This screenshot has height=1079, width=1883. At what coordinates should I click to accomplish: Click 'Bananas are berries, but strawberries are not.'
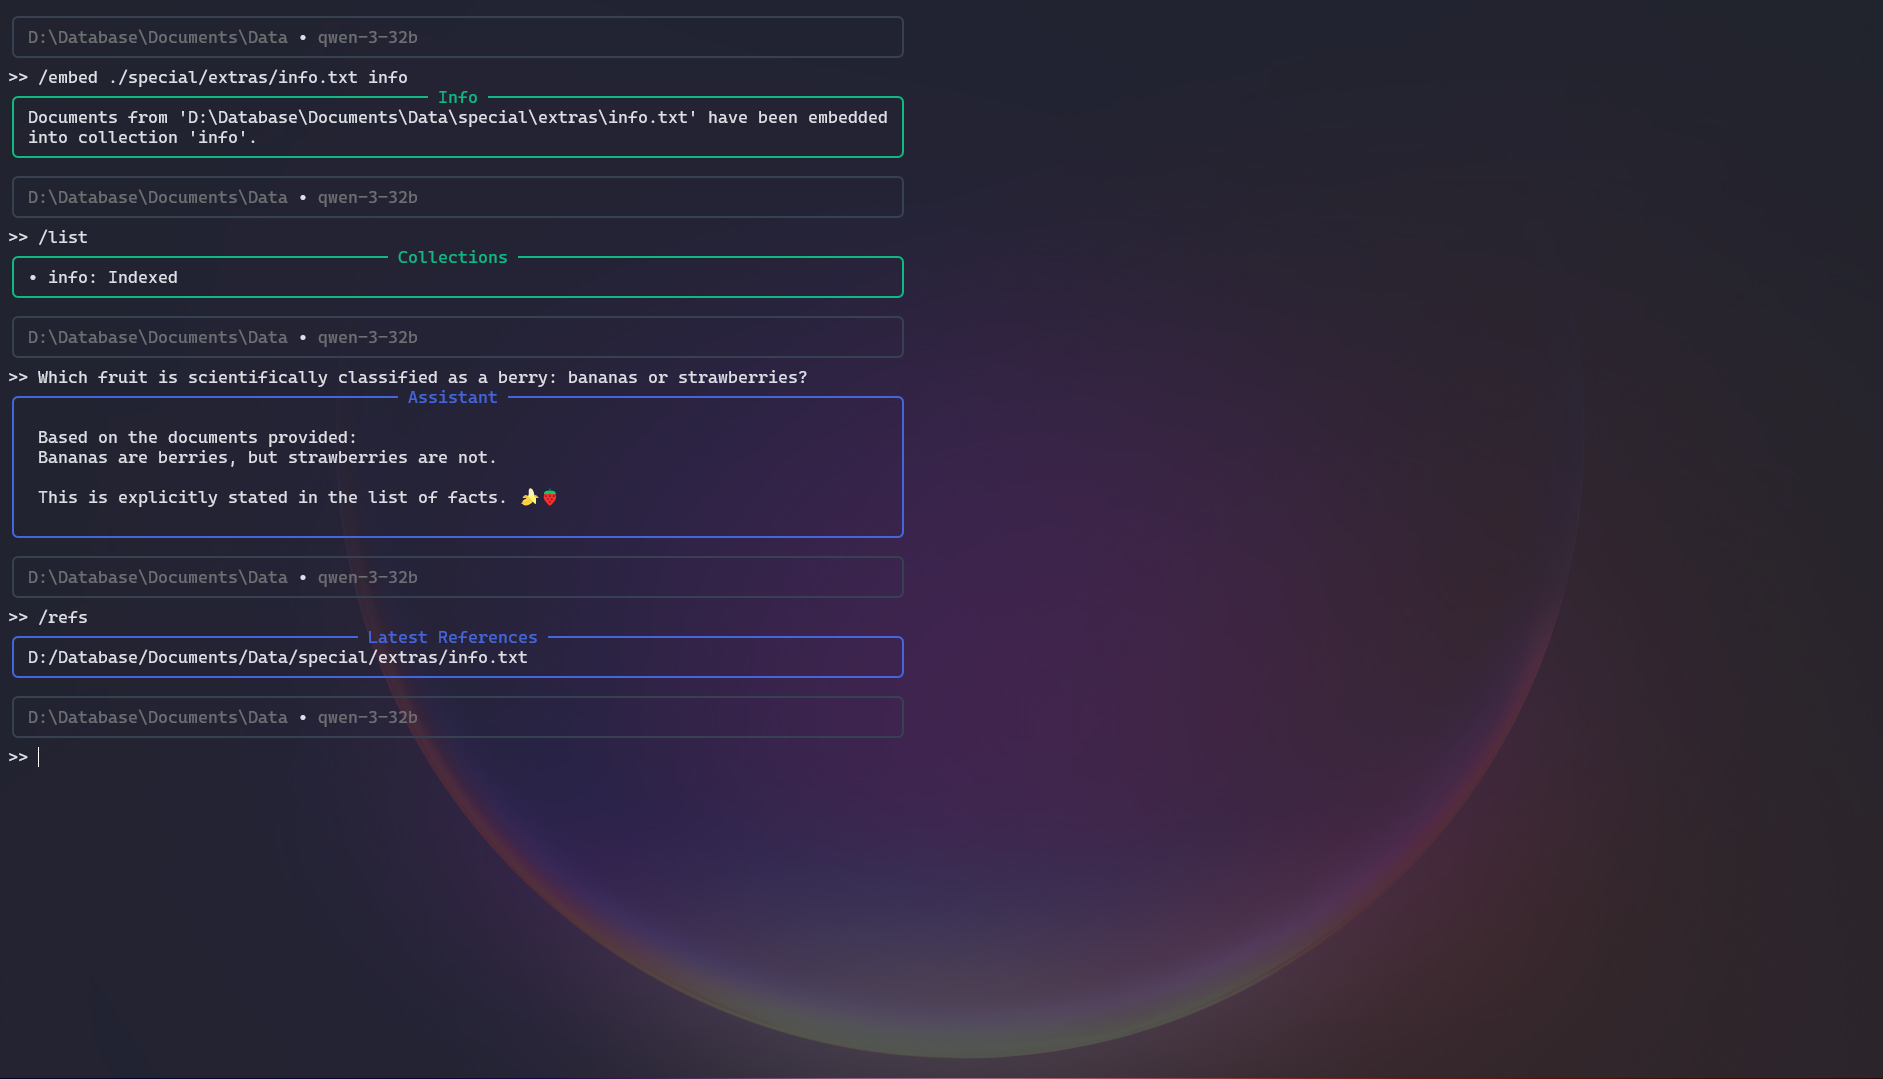coord(267,457)
